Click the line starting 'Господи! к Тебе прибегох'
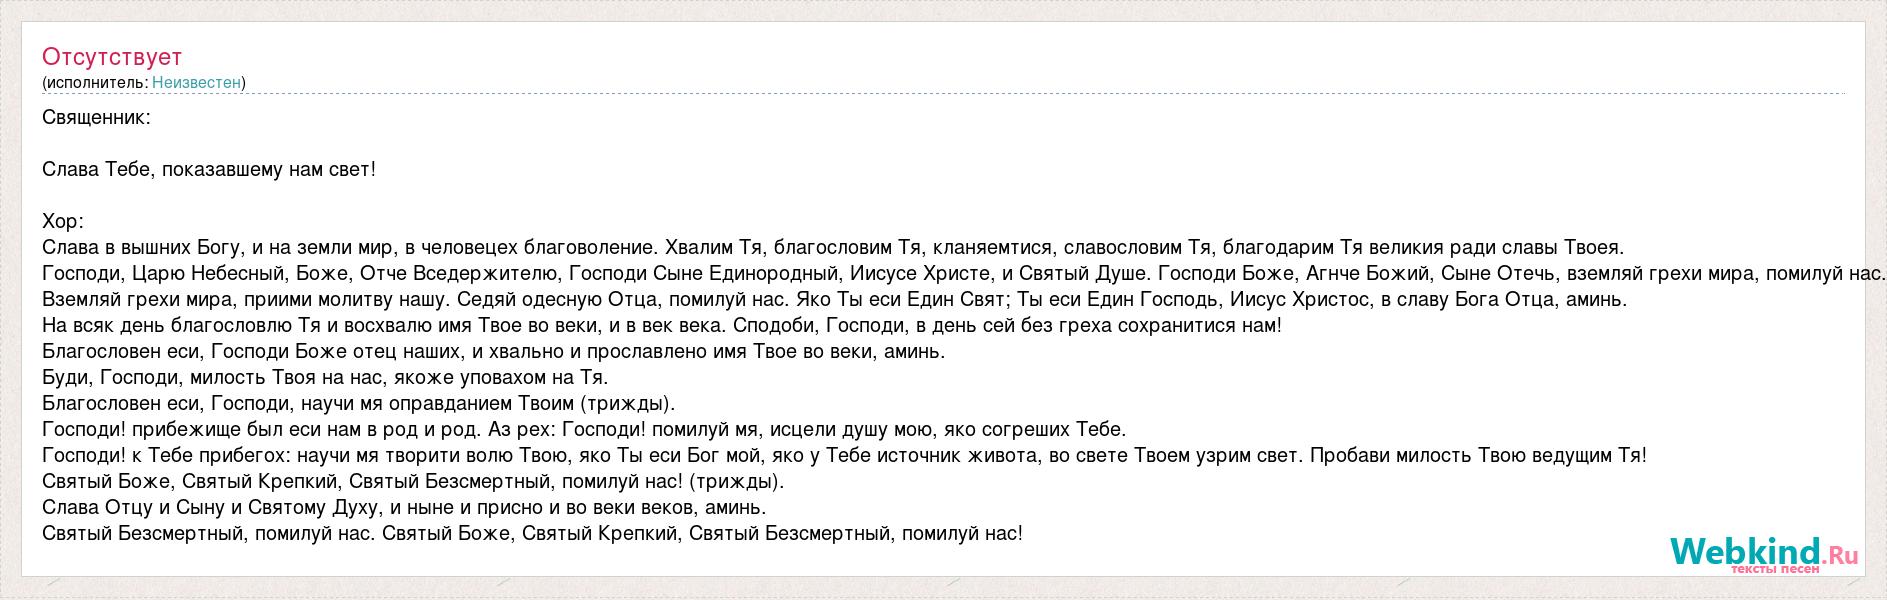The width and height of the screenshot is (1887, 600). pos(844,455)
